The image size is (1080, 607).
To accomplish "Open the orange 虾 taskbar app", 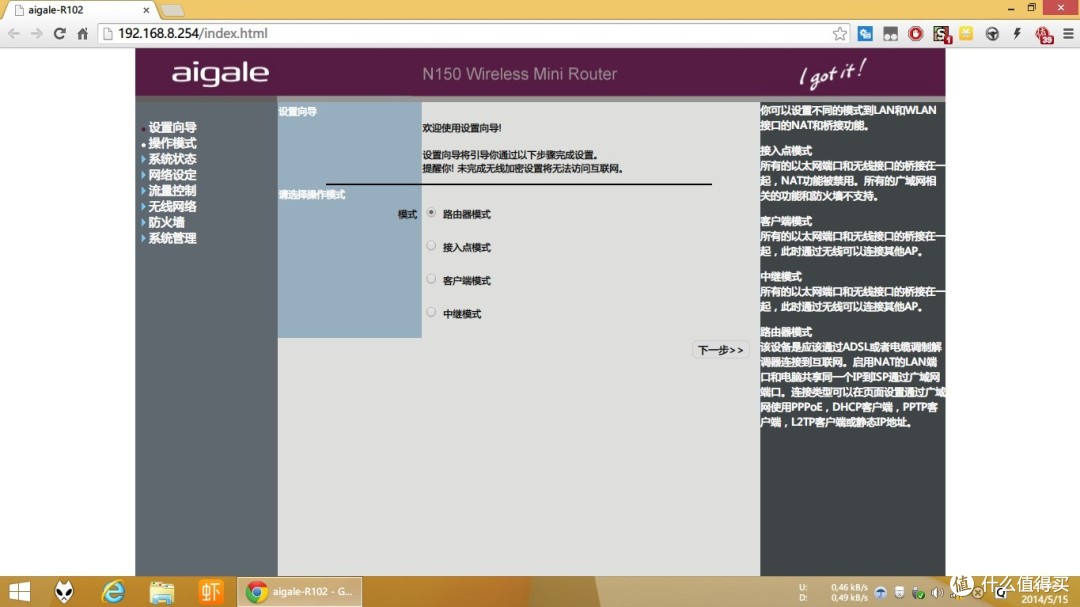I will pos(211,591).
